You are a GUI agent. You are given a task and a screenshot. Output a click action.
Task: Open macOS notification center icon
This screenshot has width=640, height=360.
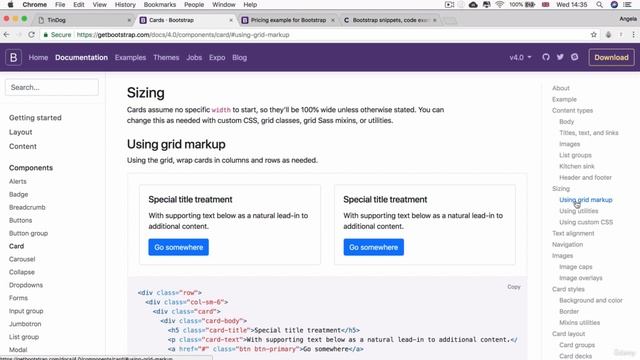click(x=627, y=4)
